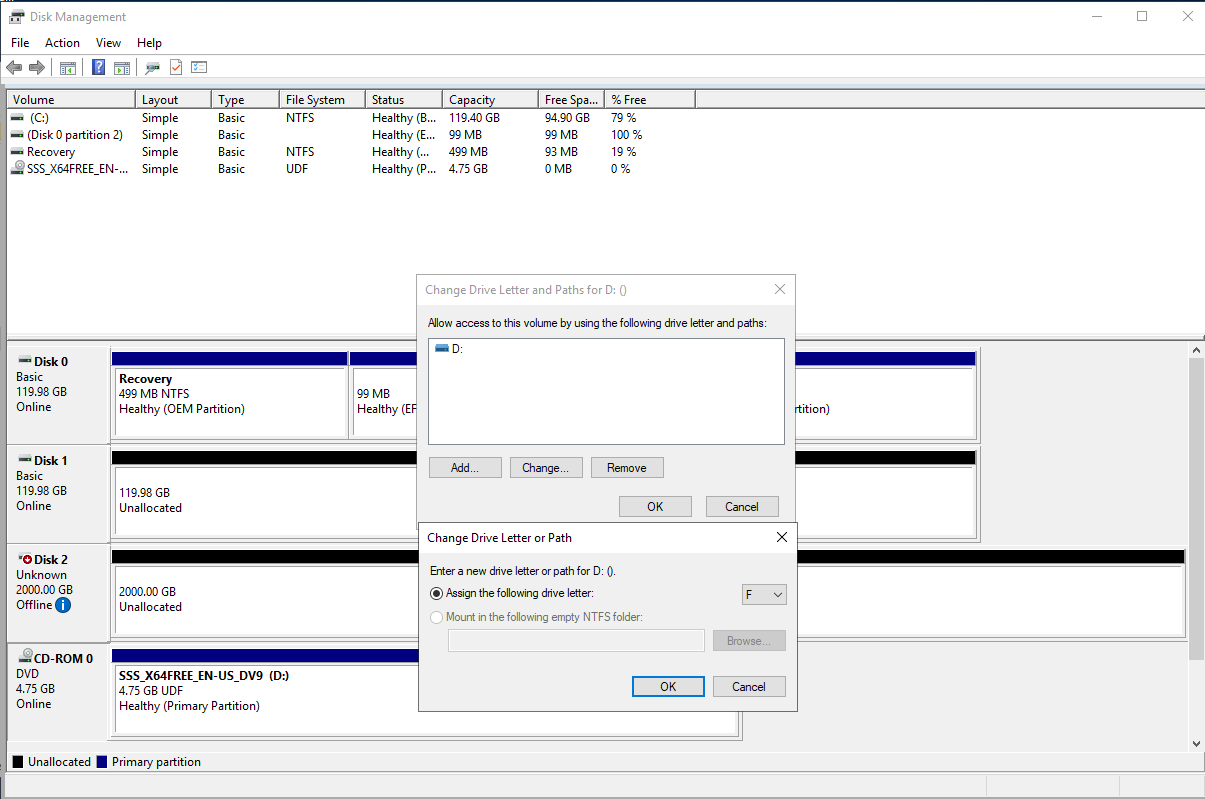1205x799 pixels.
Task: Click the Disk 2 red error icon
Action: [25, 559]
